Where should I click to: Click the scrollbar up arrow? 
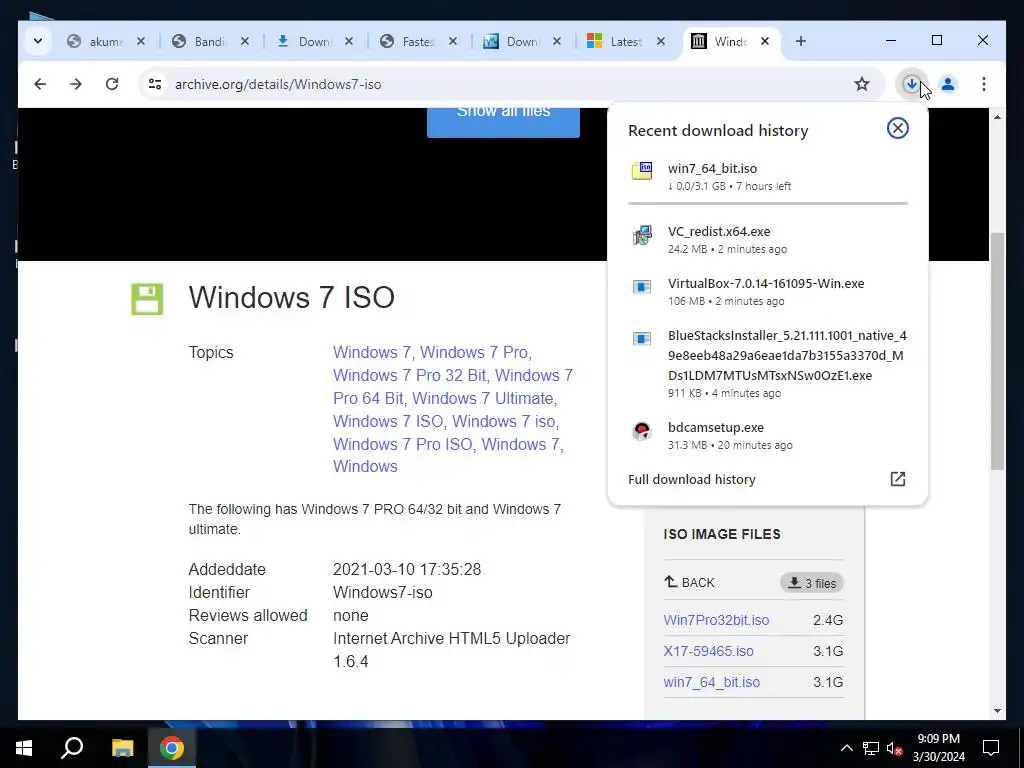[x=997, y=117]
